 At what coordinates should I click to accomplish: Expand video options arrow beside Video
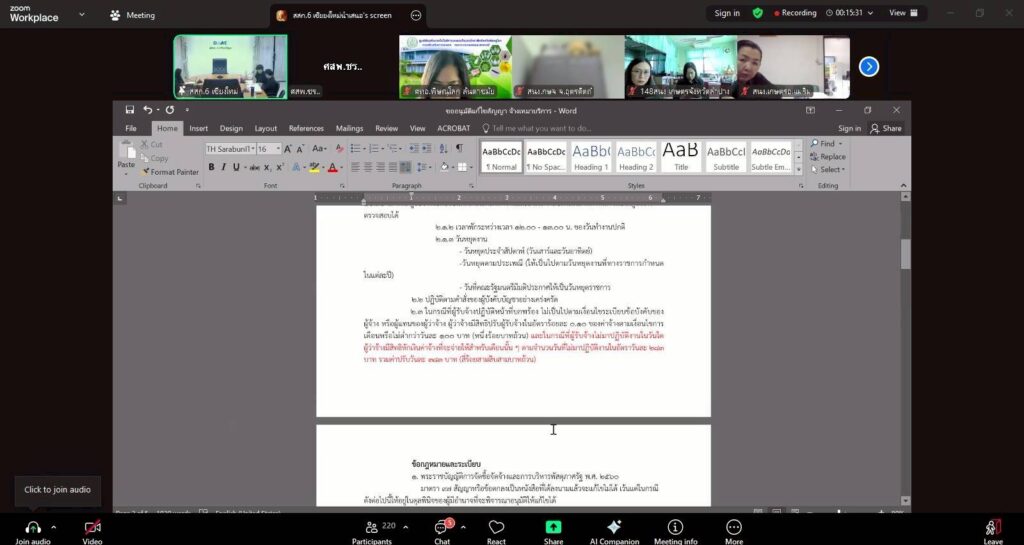pos(113,526)
